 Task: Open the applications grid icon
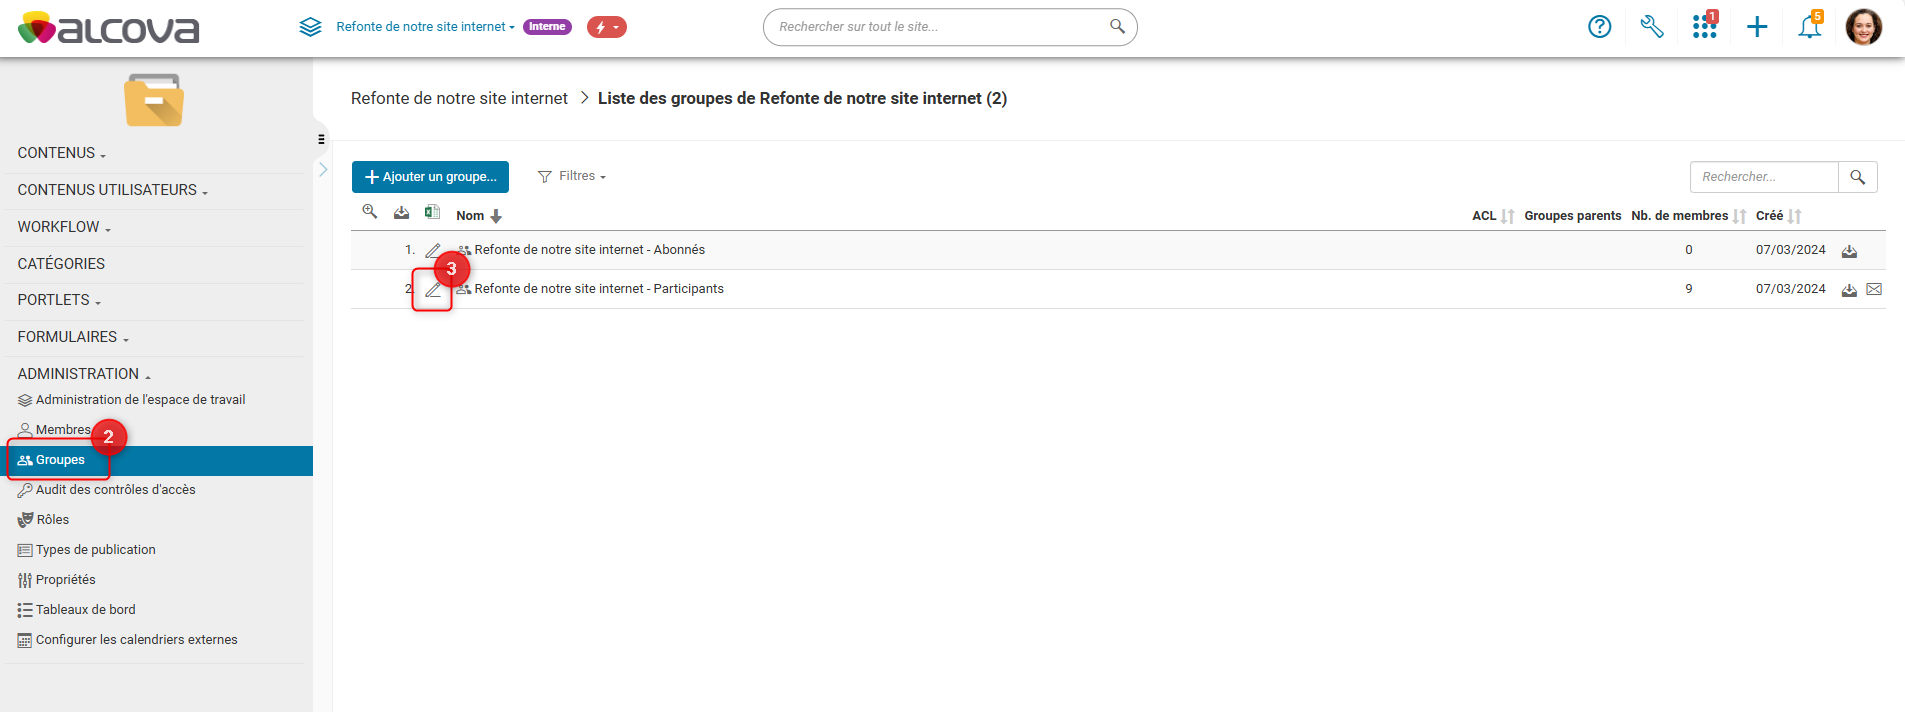(x=1704, y=27)
